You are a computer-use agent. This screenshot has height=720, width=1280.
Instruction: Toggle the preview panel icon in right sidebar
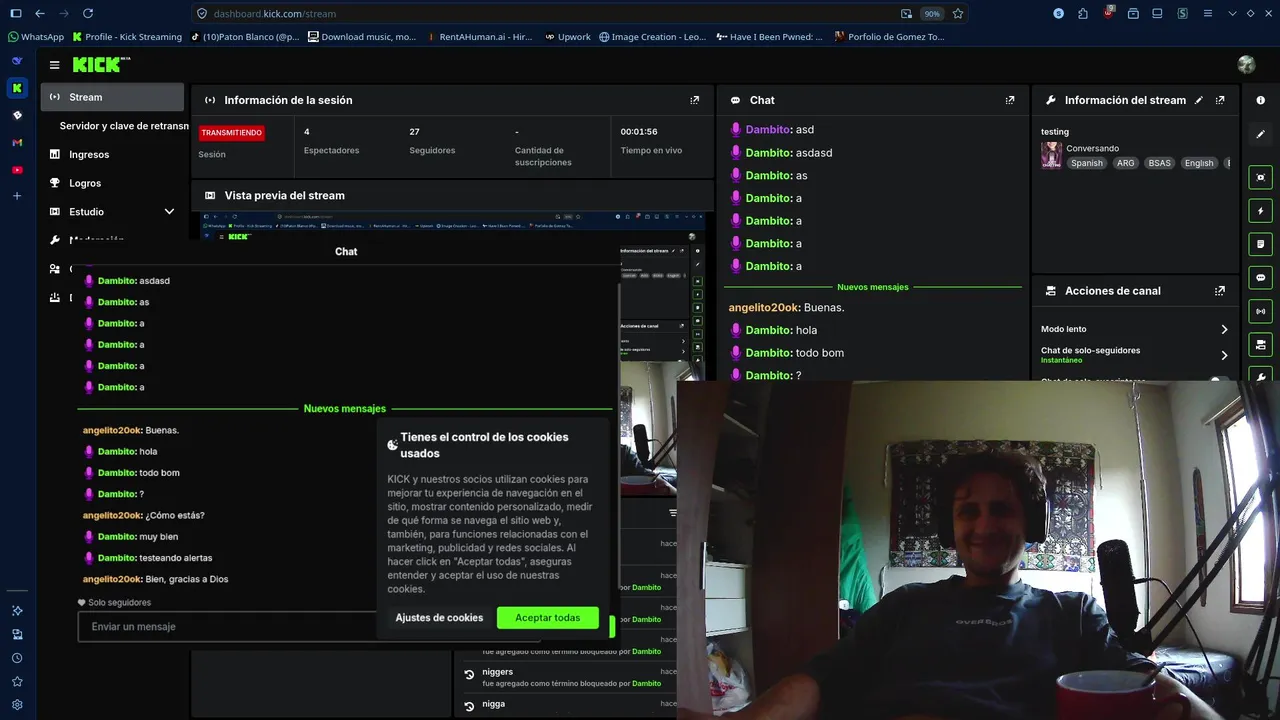tap(1260, 177)
